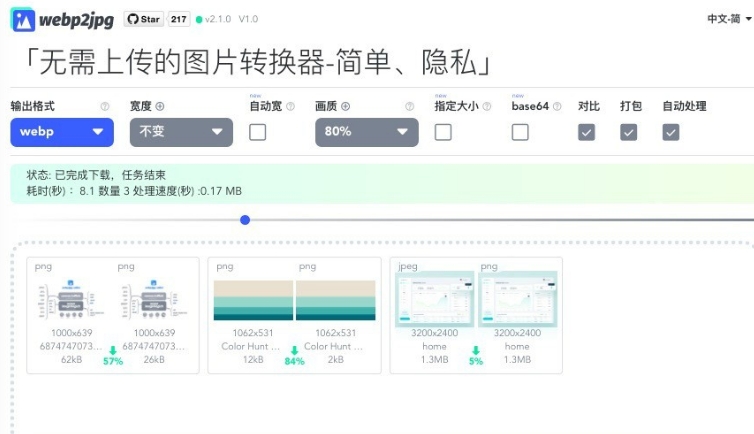The width and height of the screenshot is (754, 434).
Task: Click the help icon beside base64
Action: tap(557, 106)
